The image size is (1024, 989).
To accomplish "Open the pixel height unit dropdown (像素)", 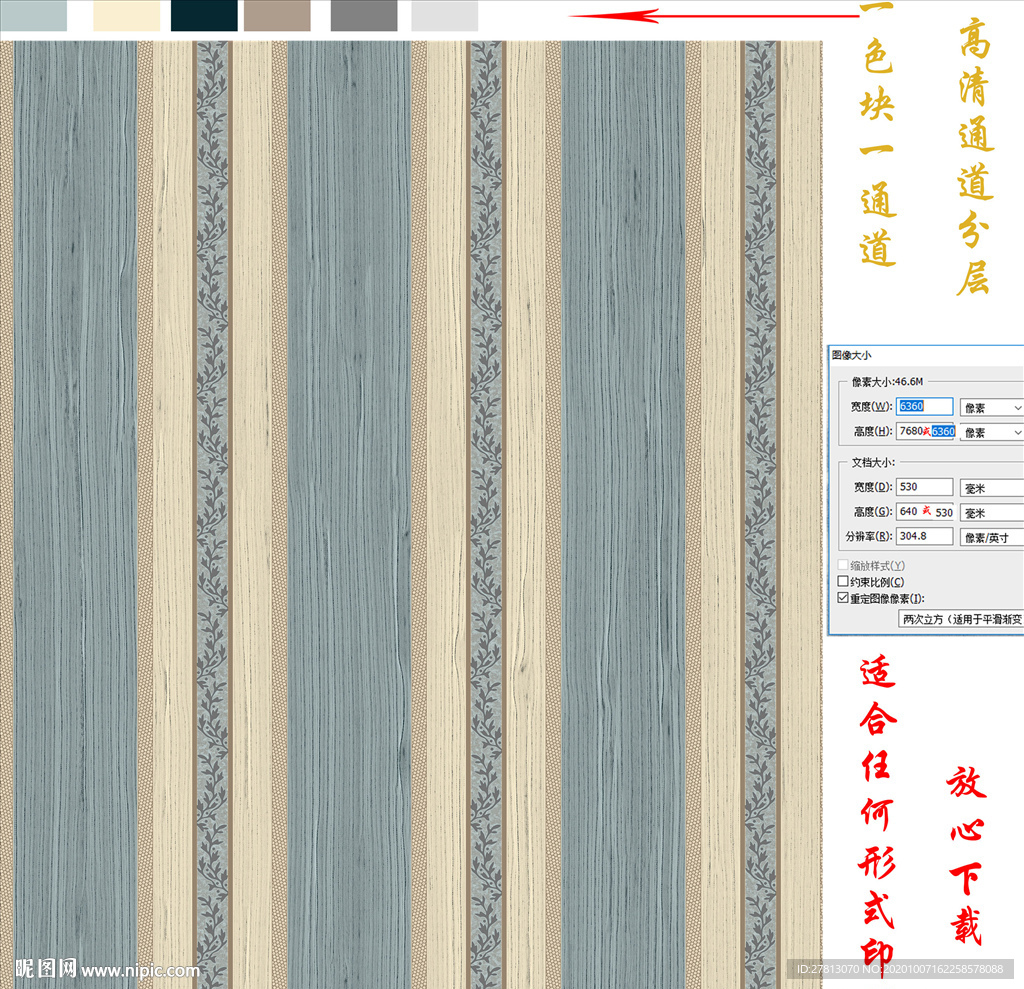I will click(x=991, y=432).
